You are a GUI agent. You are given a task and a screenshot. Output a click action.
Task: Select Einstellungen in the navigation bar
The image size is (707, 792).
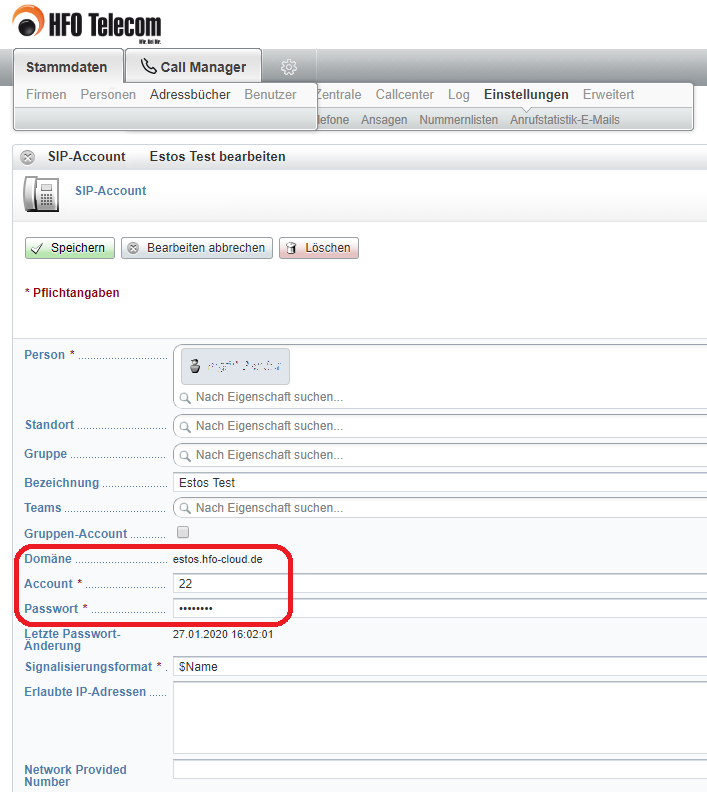click(x=526, y=95)
